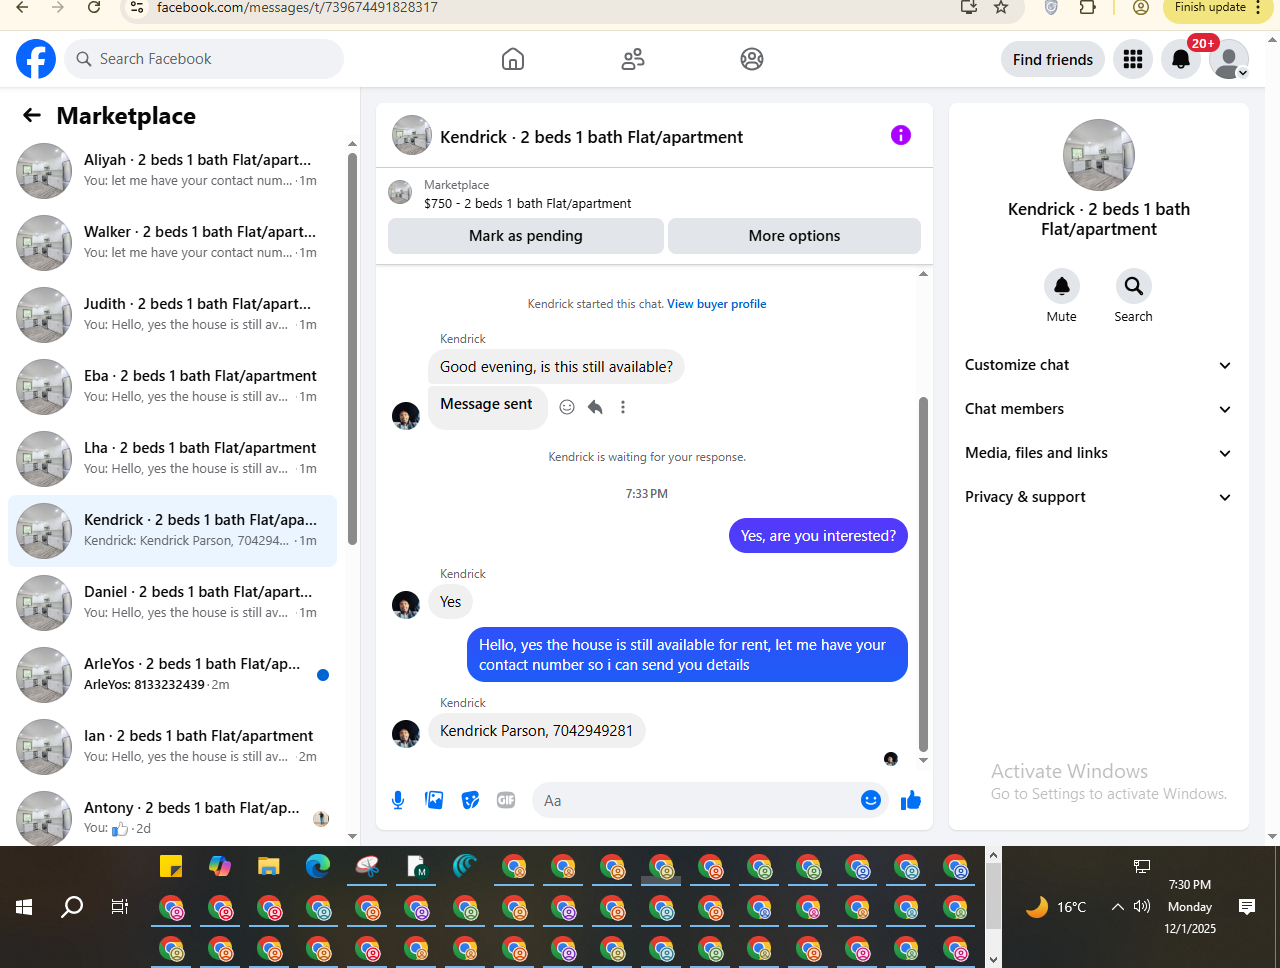This screenshot has width=1280, height=968.
Task: Select Judith's chat in the list
Action: (172, 315)
